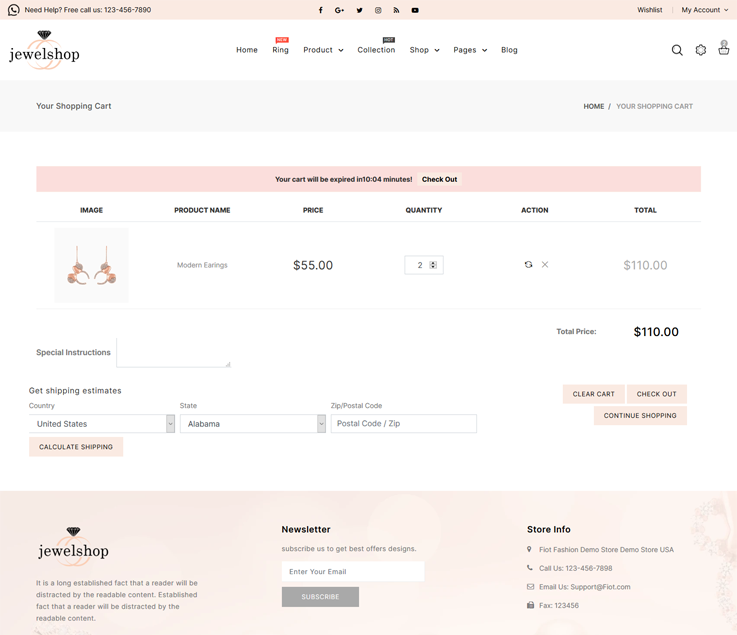Open the shopping bag cart icon
The image size is (737, 635).
click(724, 49)
